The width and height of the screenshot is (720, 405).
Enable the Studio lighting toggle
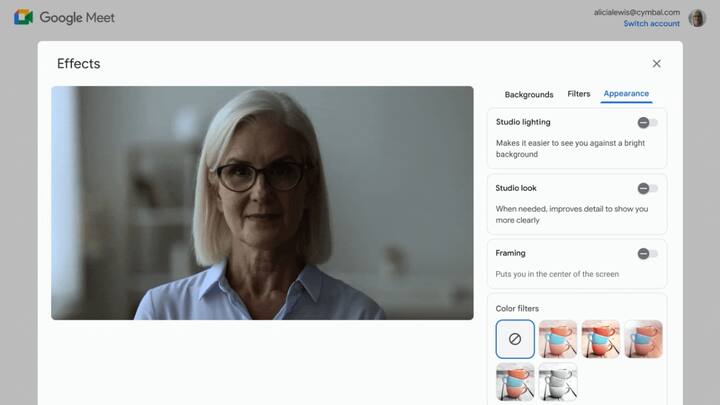coord(647,123)
